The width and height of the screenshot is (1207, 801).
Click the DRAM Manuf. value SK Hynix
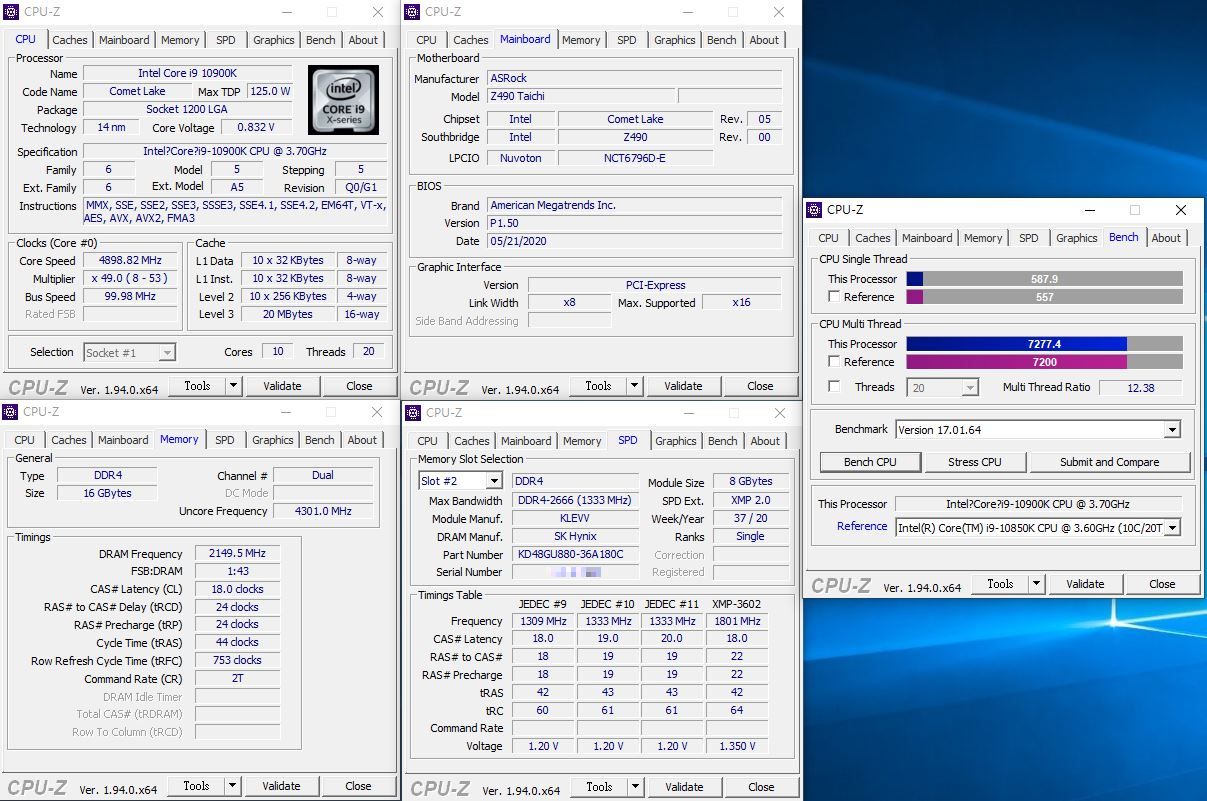(x=575, y=537)
